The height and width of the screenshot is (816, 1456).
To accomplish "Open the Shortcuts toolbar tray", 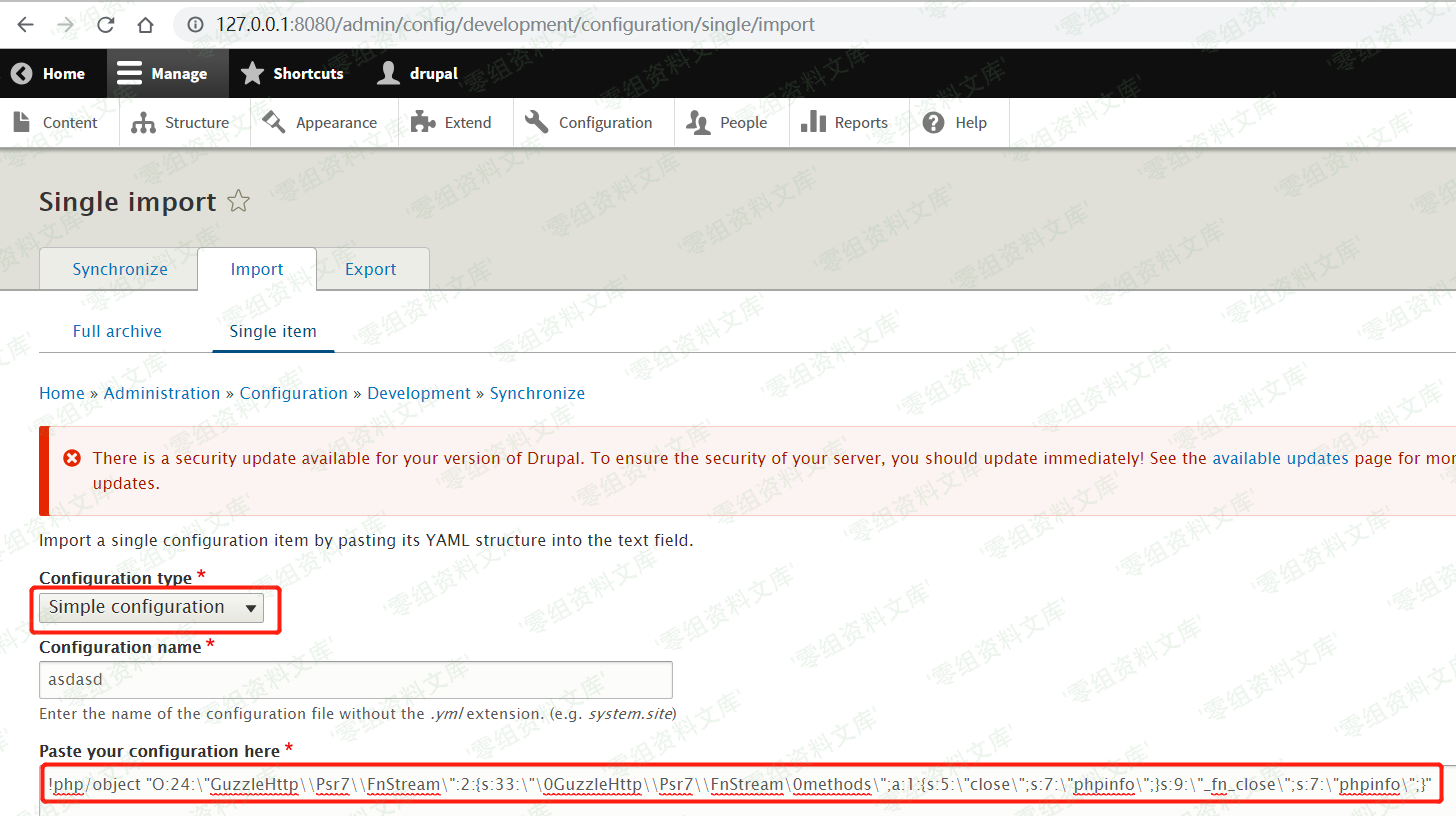I will [x=293, y=74].
